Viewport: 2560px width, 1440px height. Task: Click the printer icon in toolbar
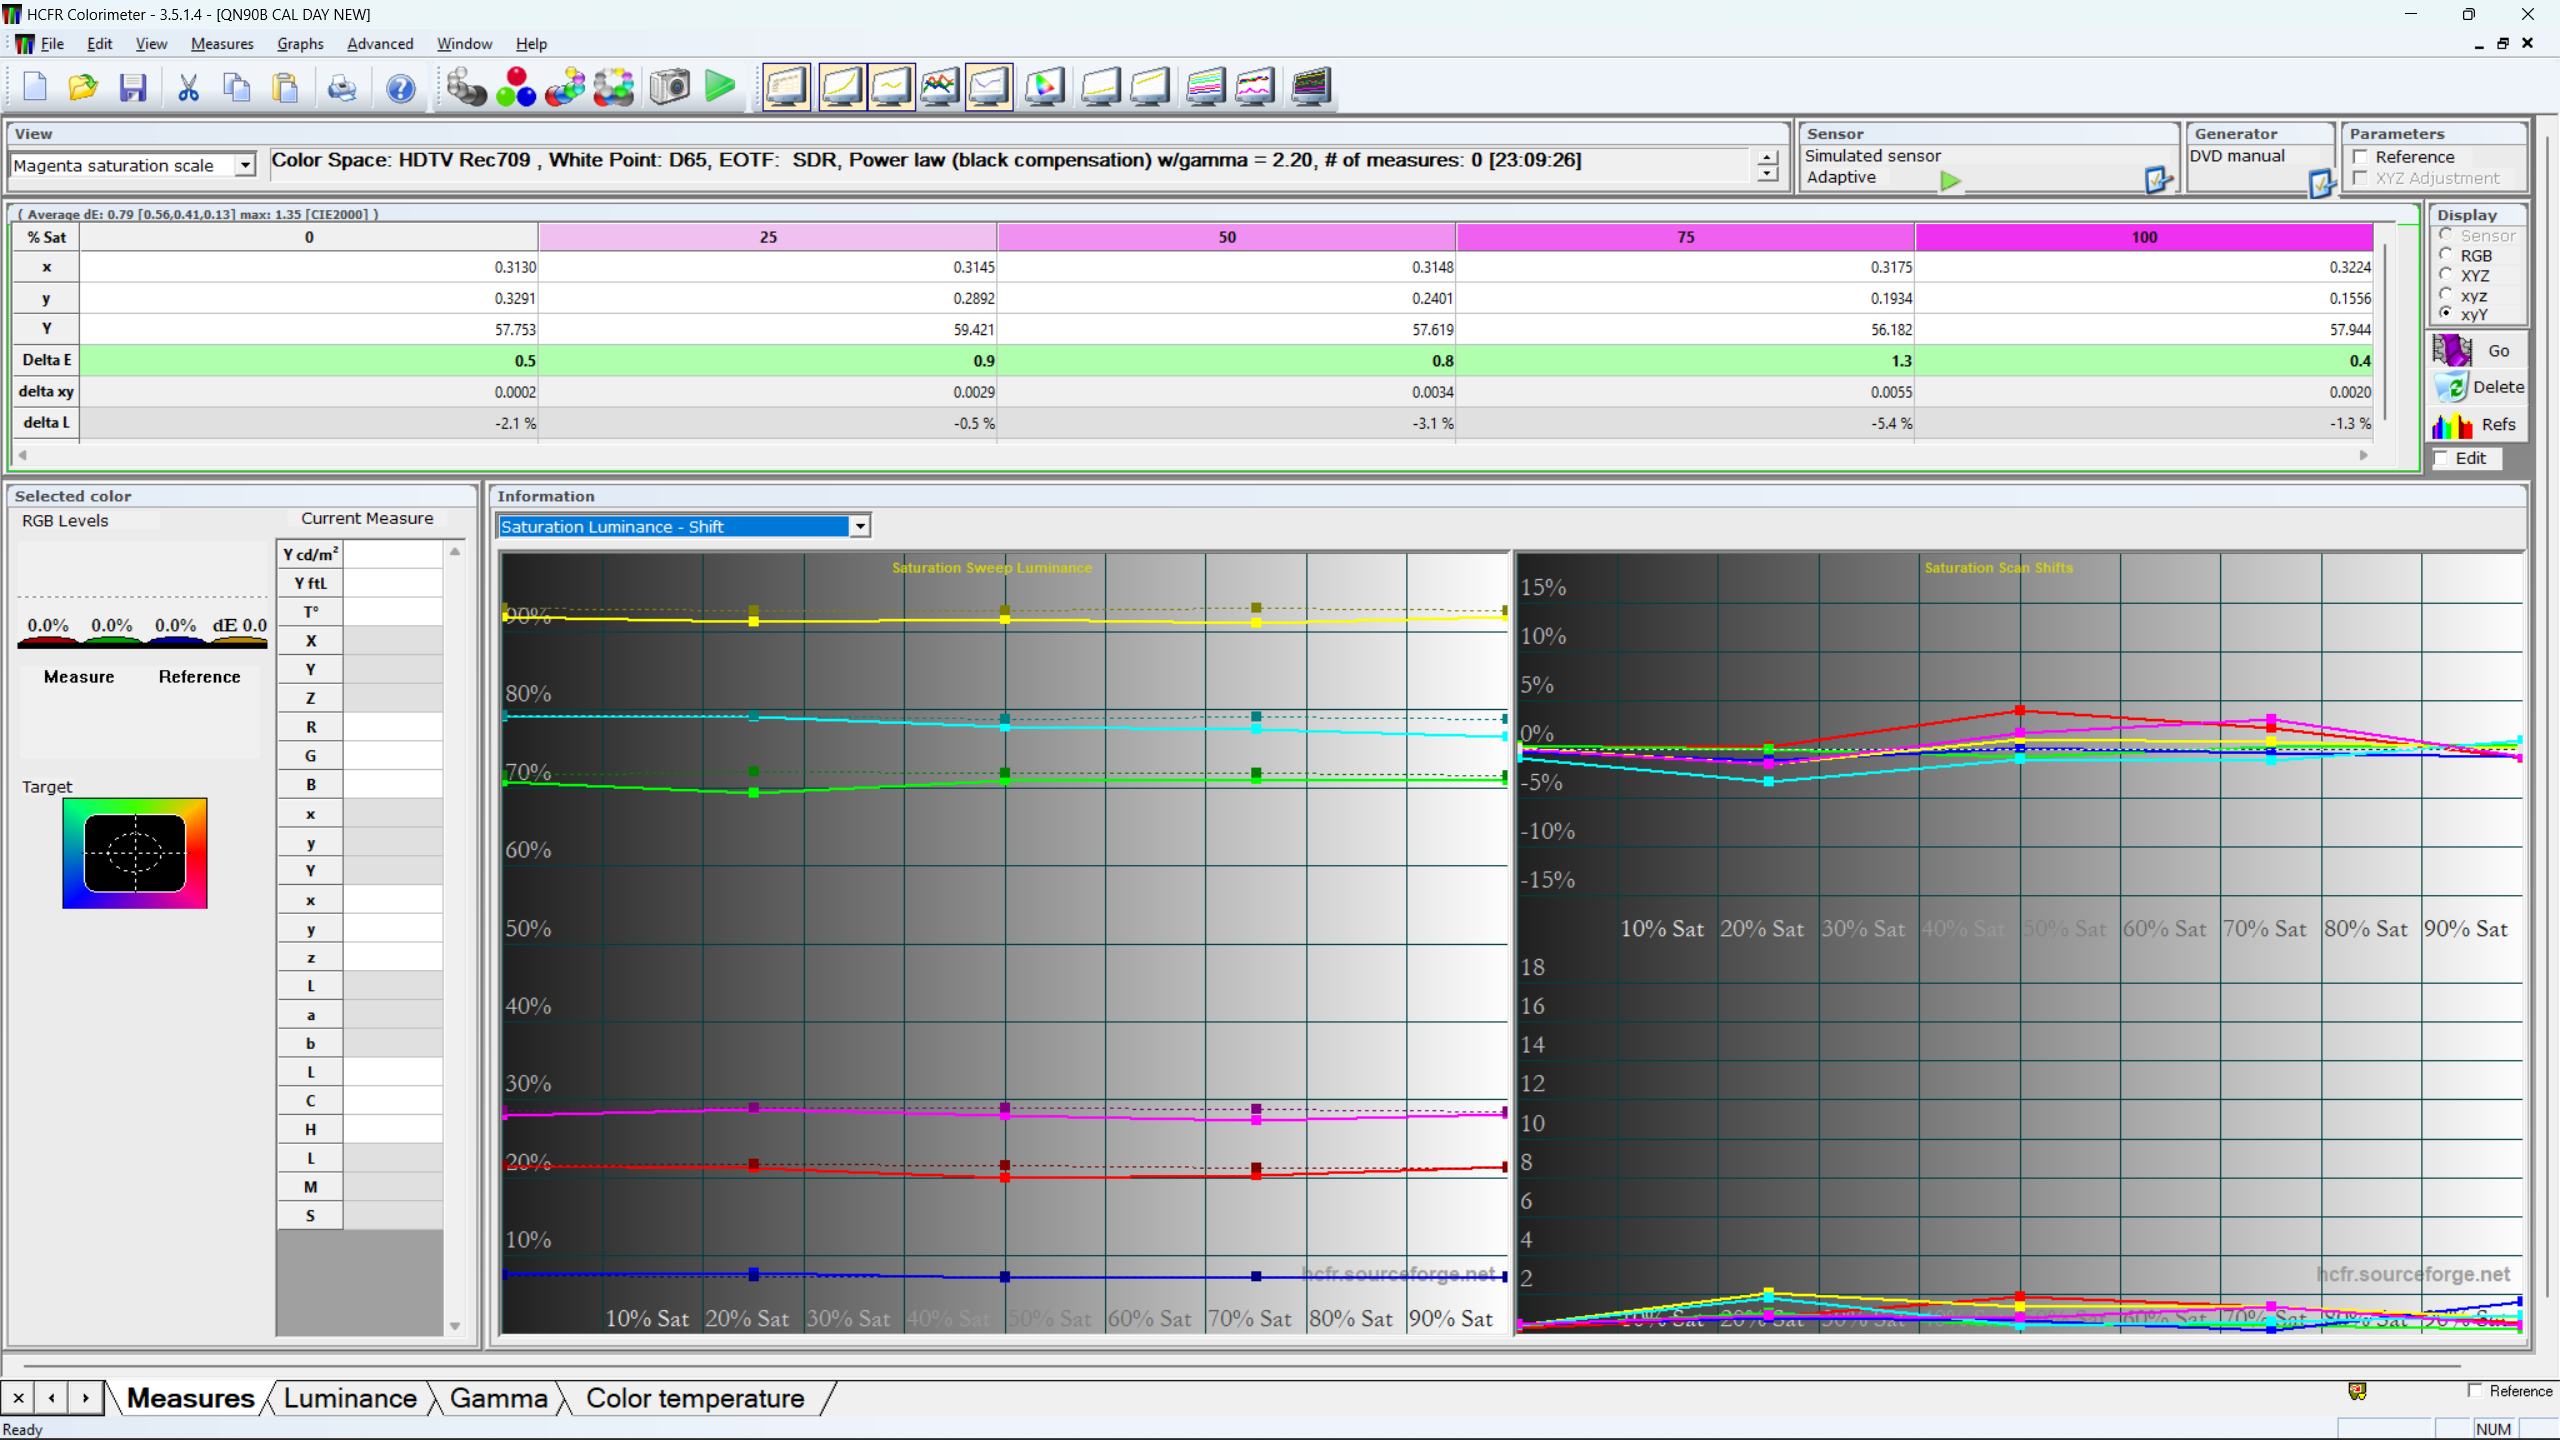tap(342, 87)
